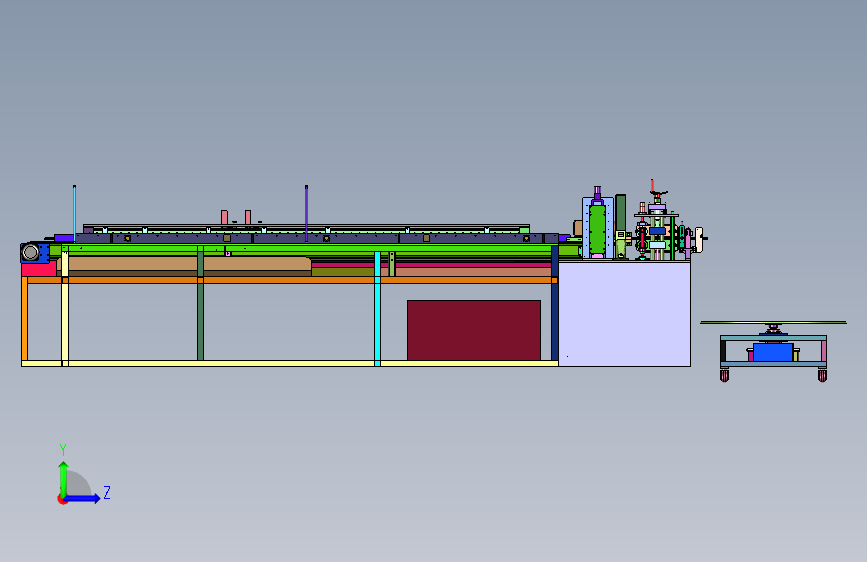The image size is (867, 562).
Task: Select the red block beneath the motor
Action: coord(39,269)
